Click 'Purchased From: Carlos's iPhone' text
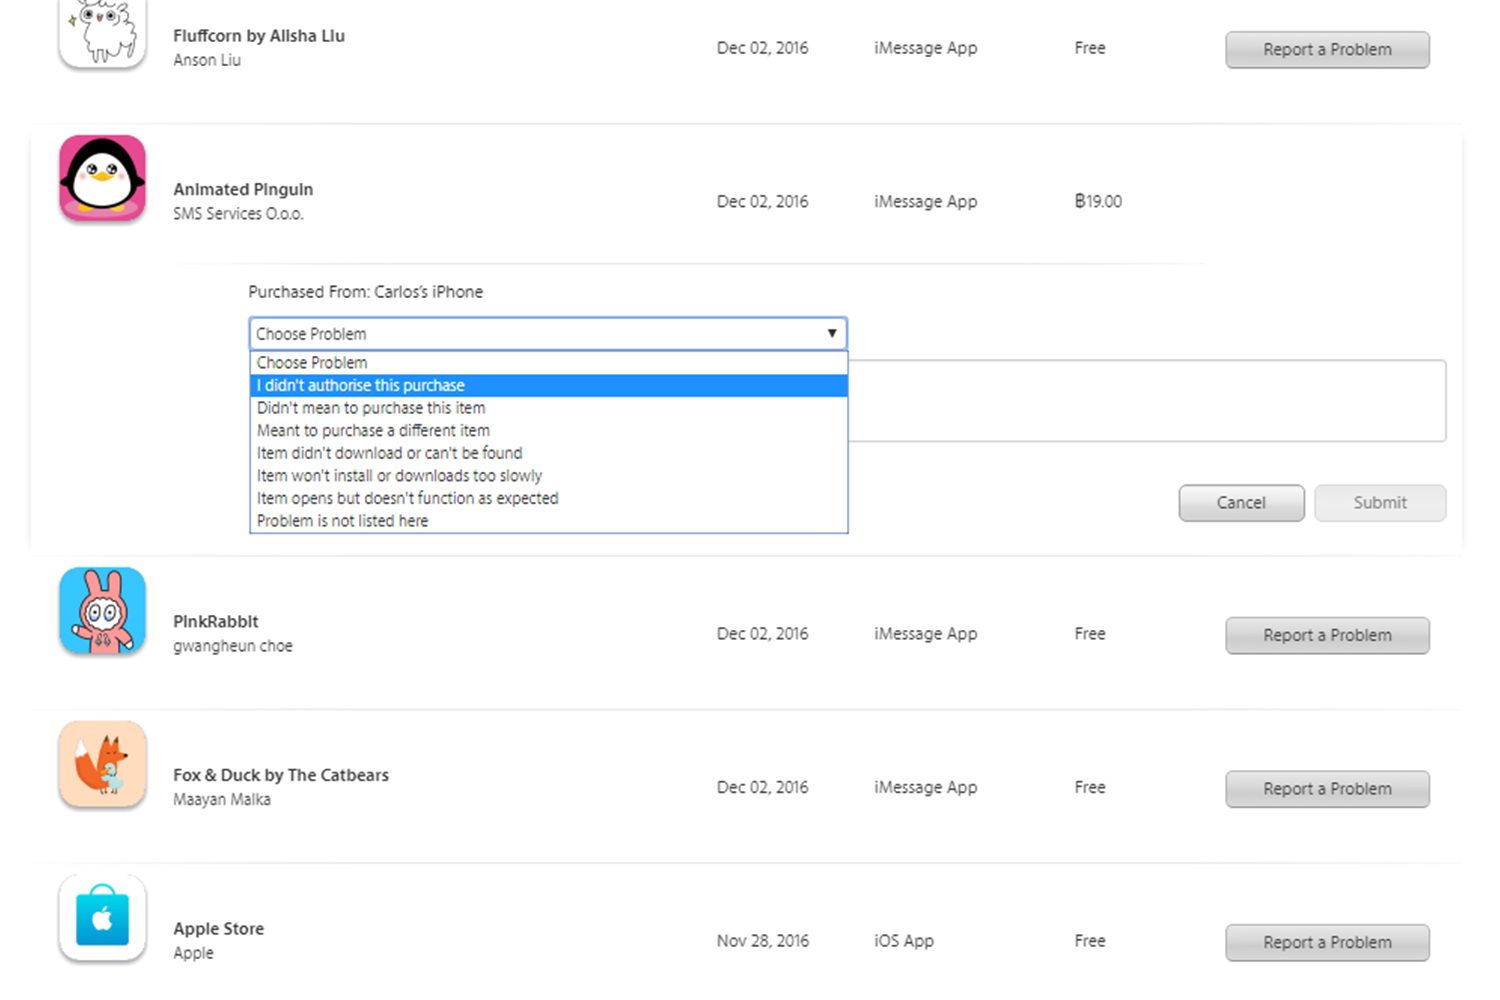Viewport: 1500px width, 1000px height. [x=366, y=292]
